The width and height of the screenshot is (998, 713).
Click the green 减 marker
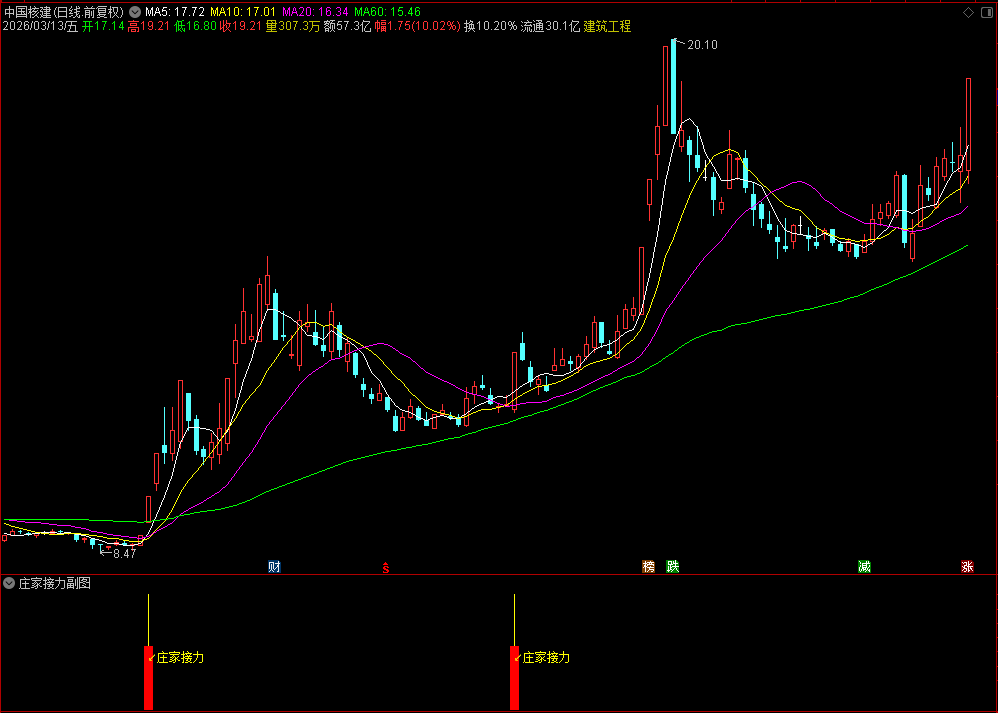coord(864,567)
